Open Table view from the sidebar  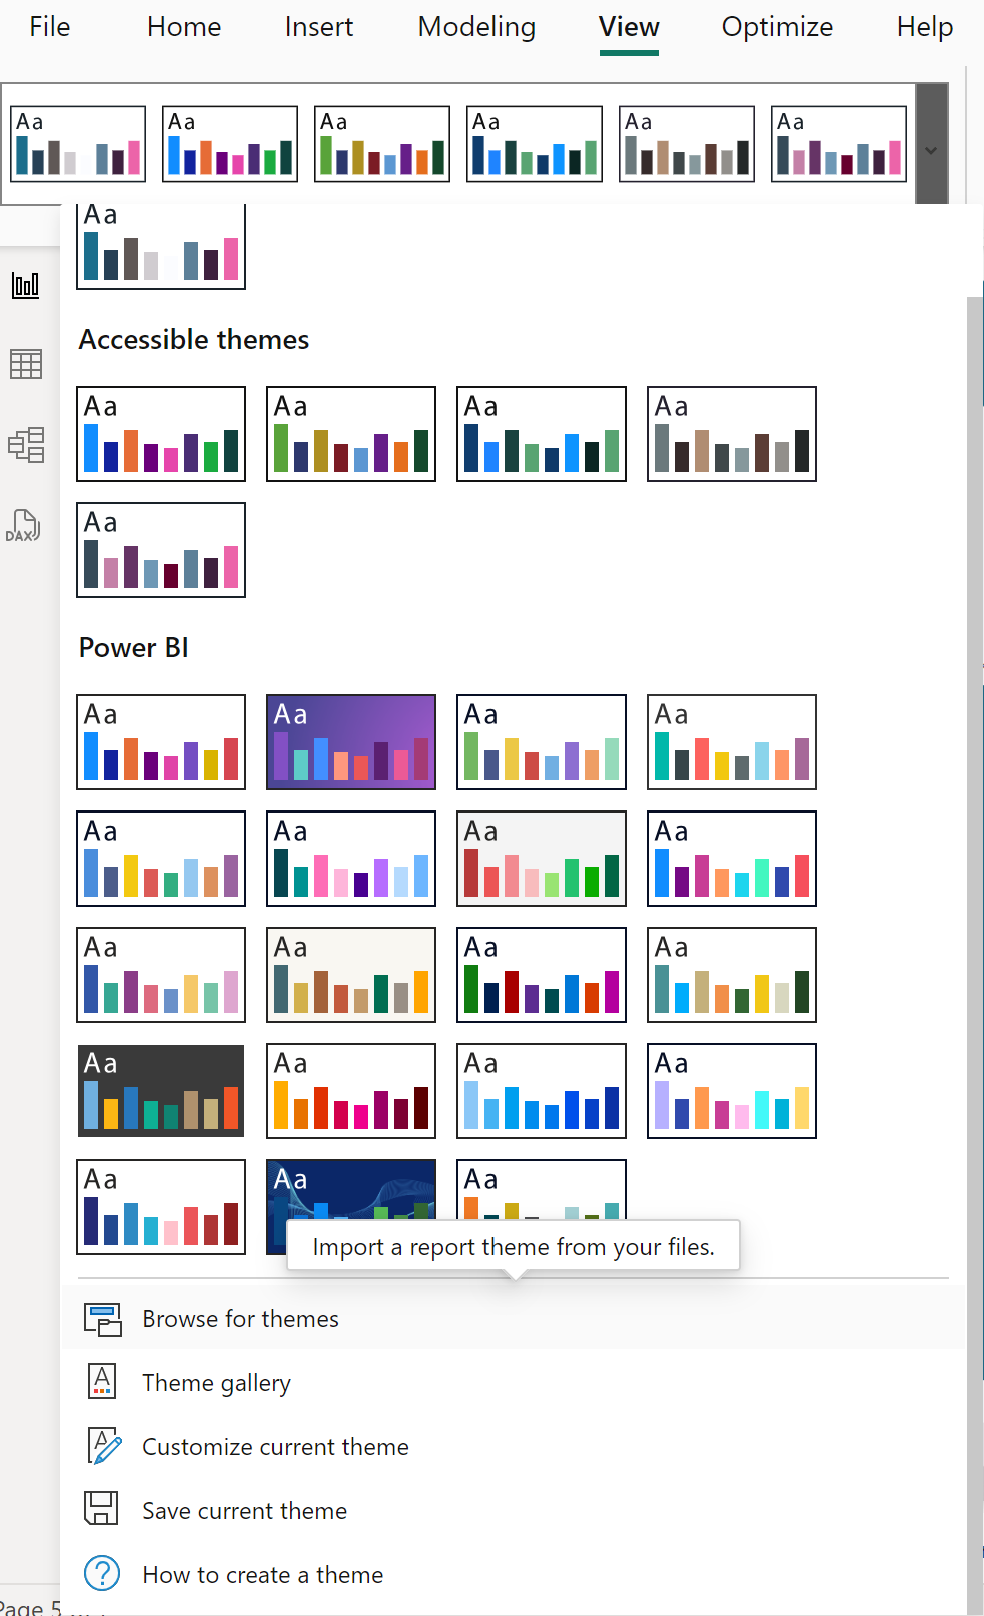[x=26, y=364]
